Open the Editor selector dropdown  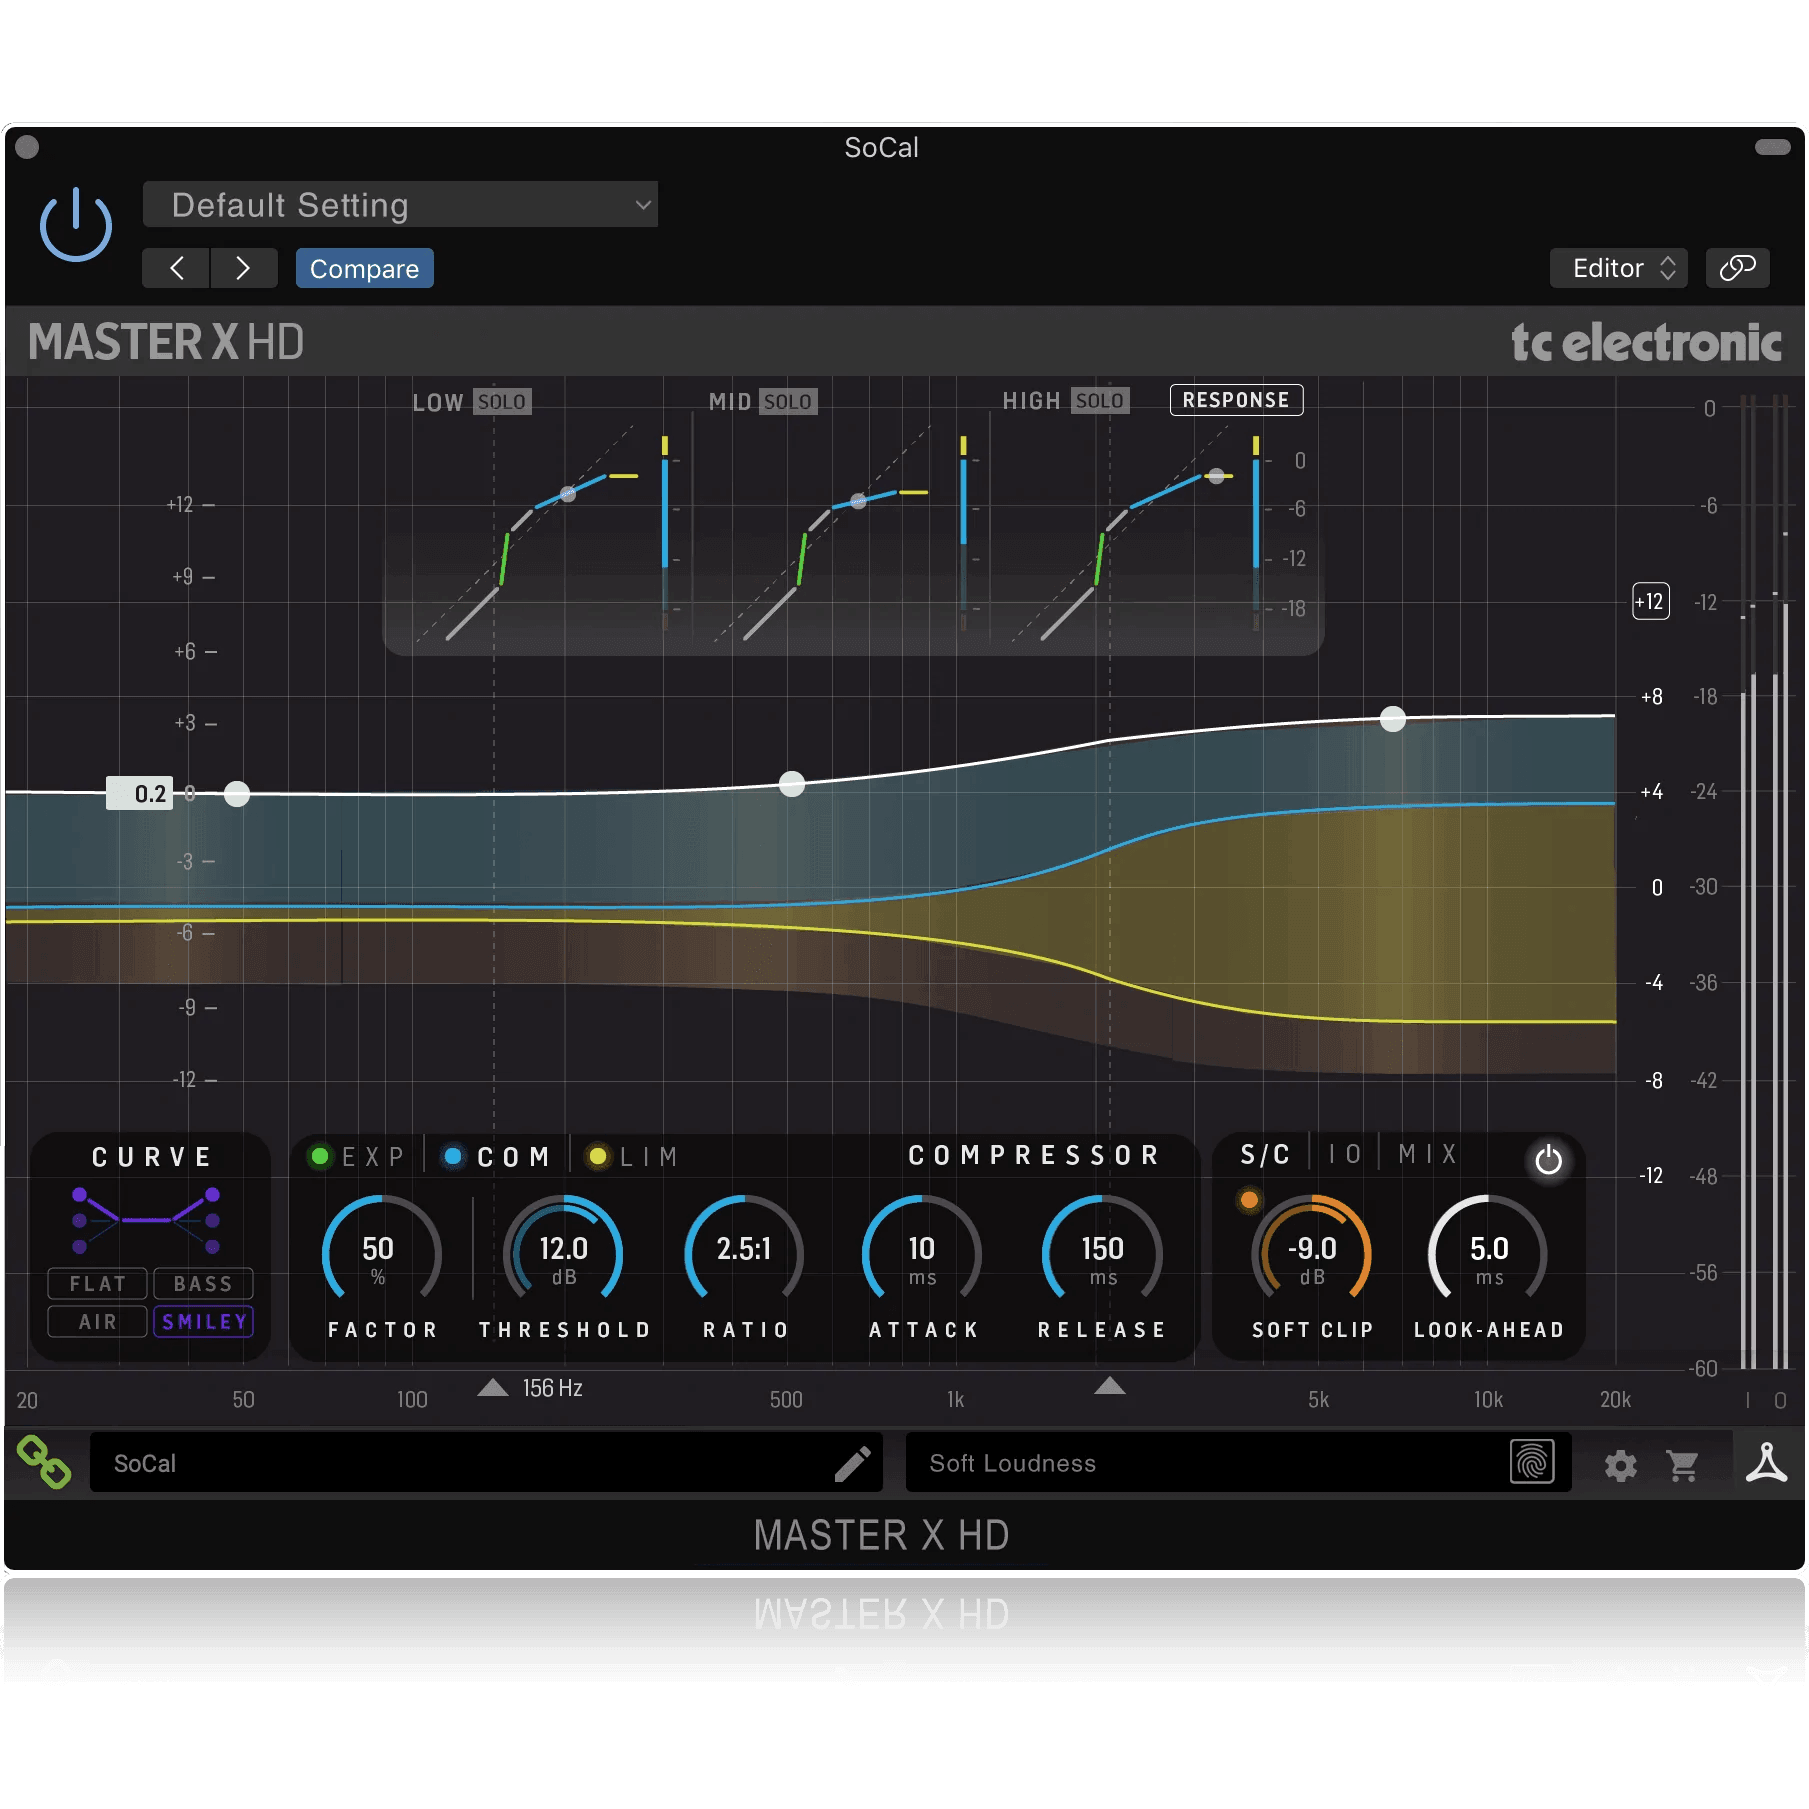pos(1618,268)
